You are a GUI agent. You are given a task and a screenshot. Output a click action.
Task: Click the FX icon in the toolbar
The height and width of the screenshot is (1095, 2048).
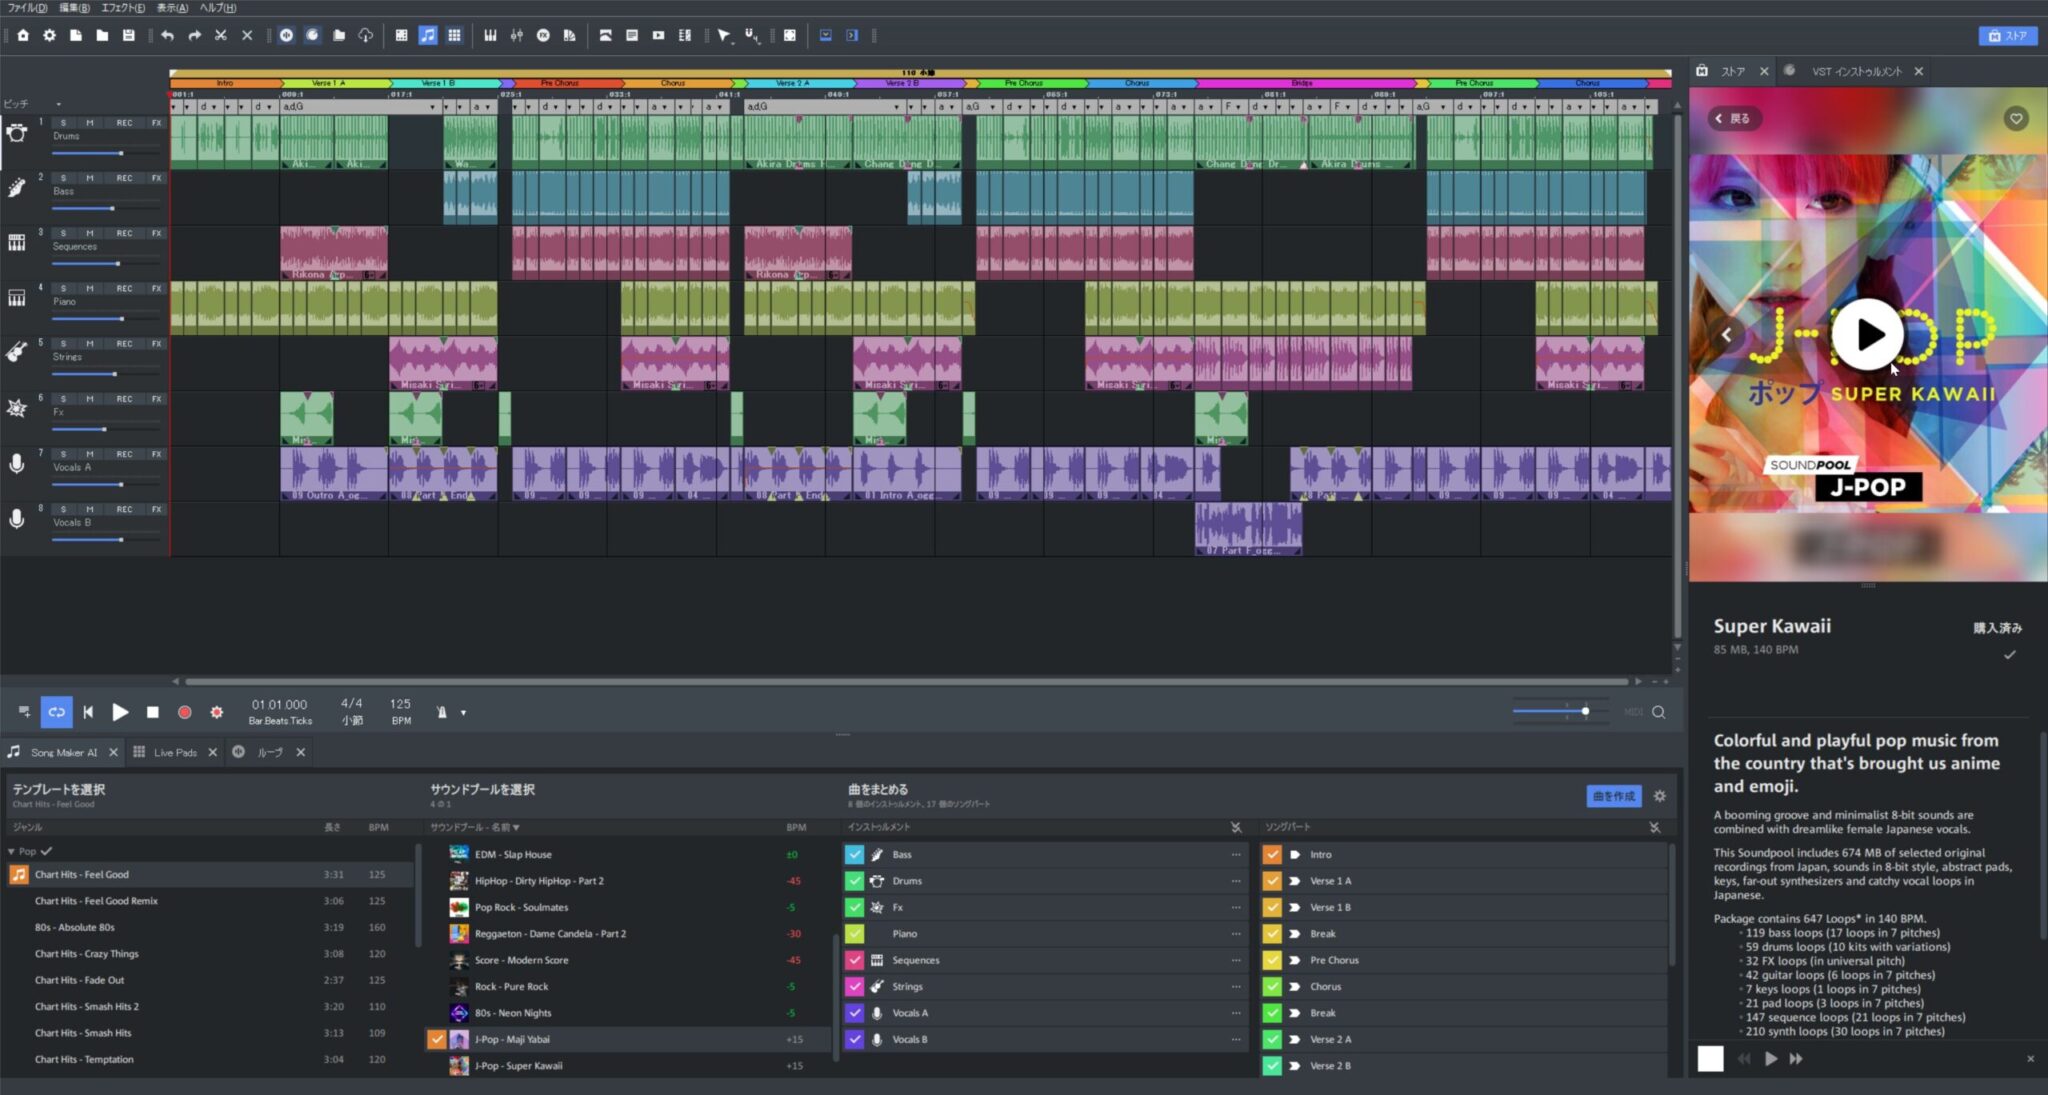[543, 36]
